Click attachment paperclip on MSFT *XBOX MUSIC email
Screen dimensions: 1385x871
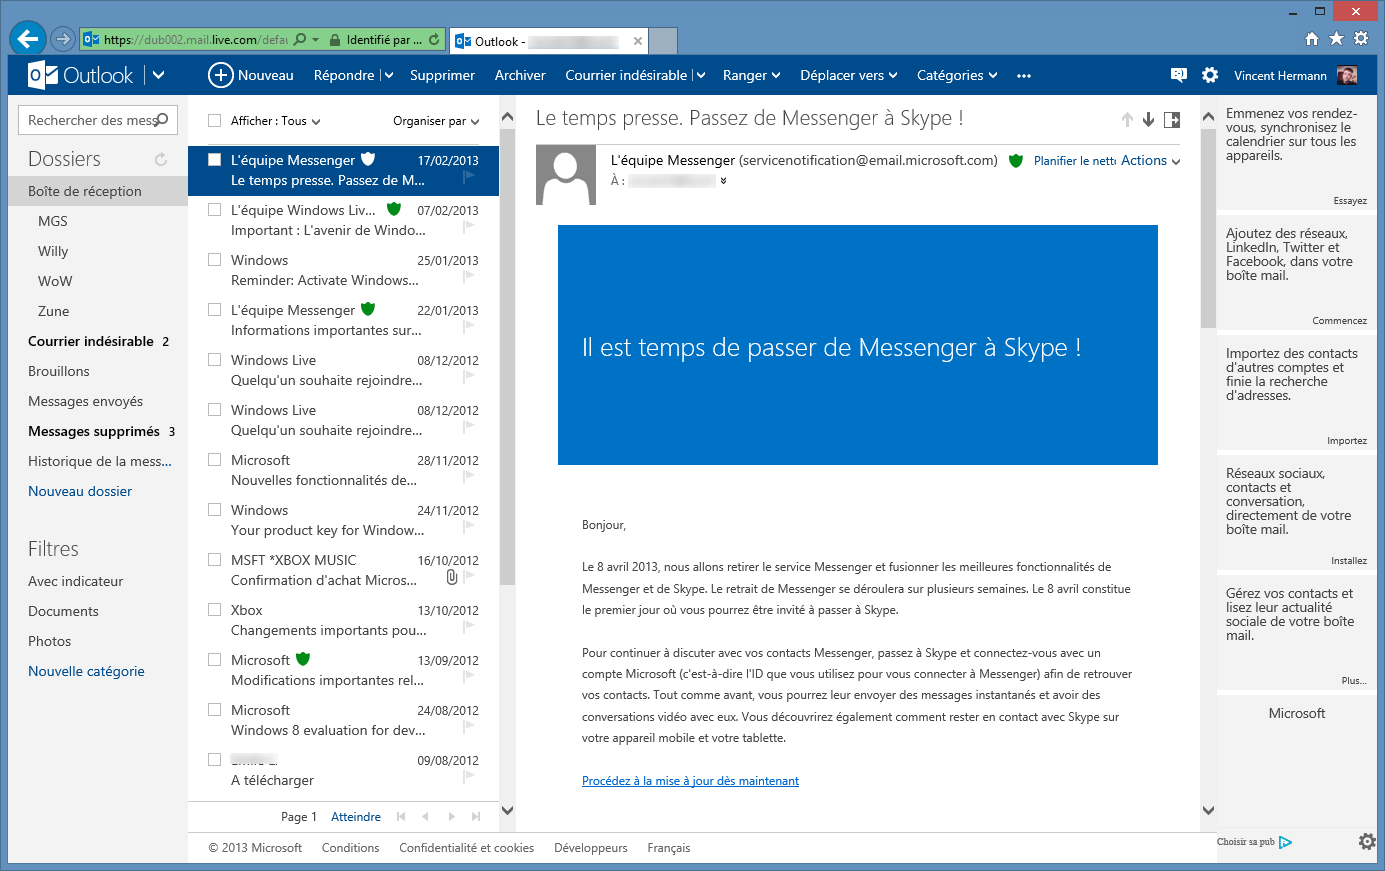tap(452, 578)
